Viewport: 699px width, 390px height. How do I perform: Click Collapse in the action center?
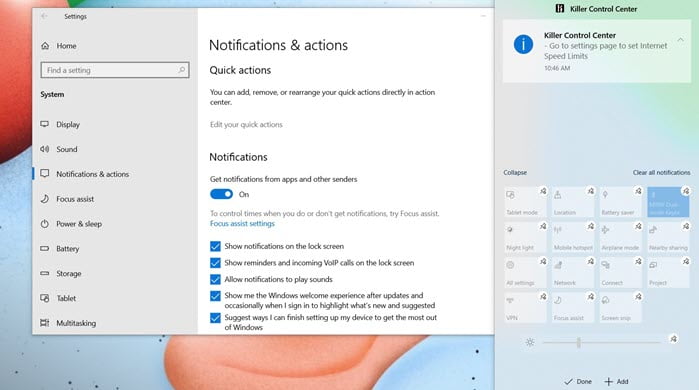click(x=515, y=172)
